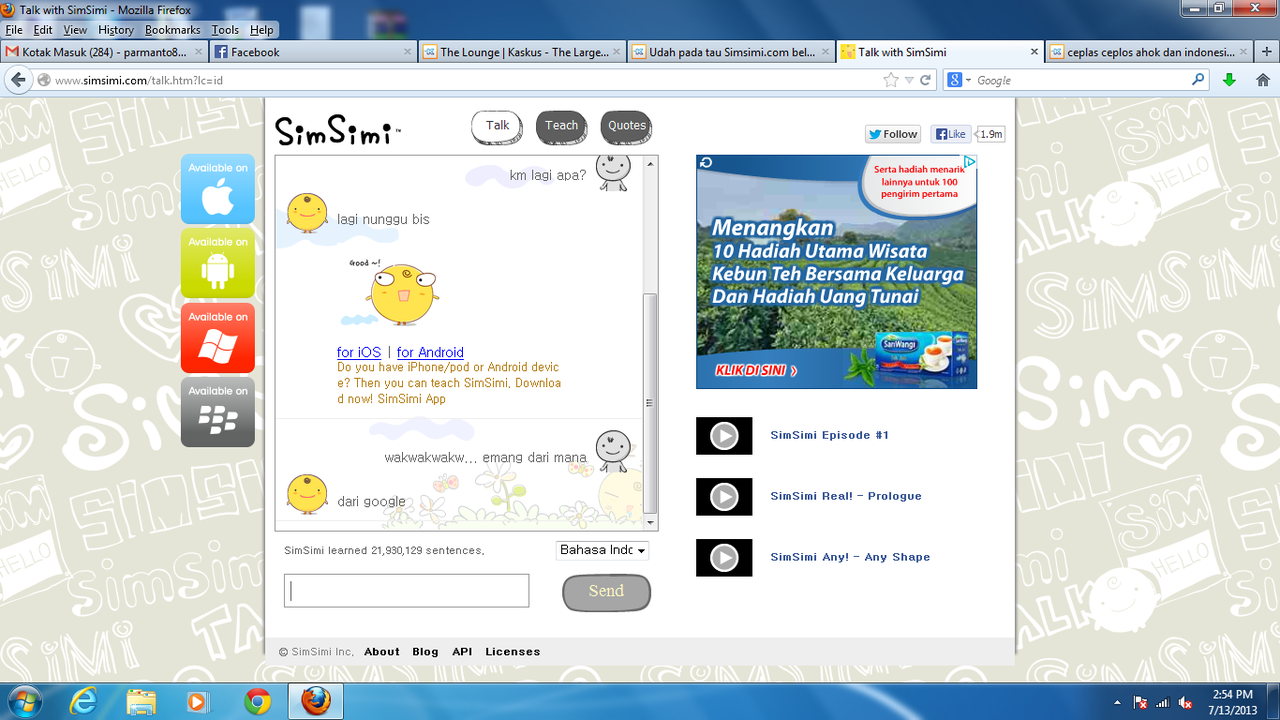Viewport: 1280px width, 720px height.
Task: Follow SimSimi on Twitter
Action: click(893, 134)
